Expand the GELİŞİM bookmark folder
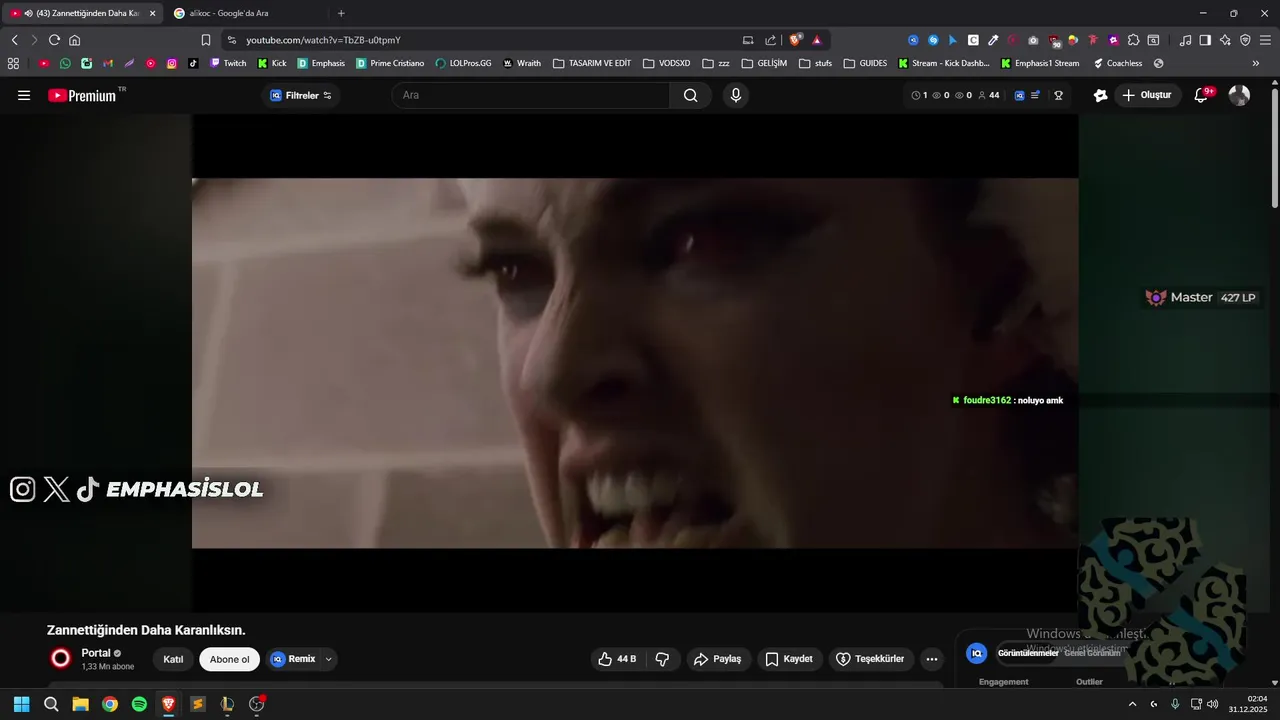Image resolution: width=1280 pixels, height=720 pixels. (x=764, y=63)
